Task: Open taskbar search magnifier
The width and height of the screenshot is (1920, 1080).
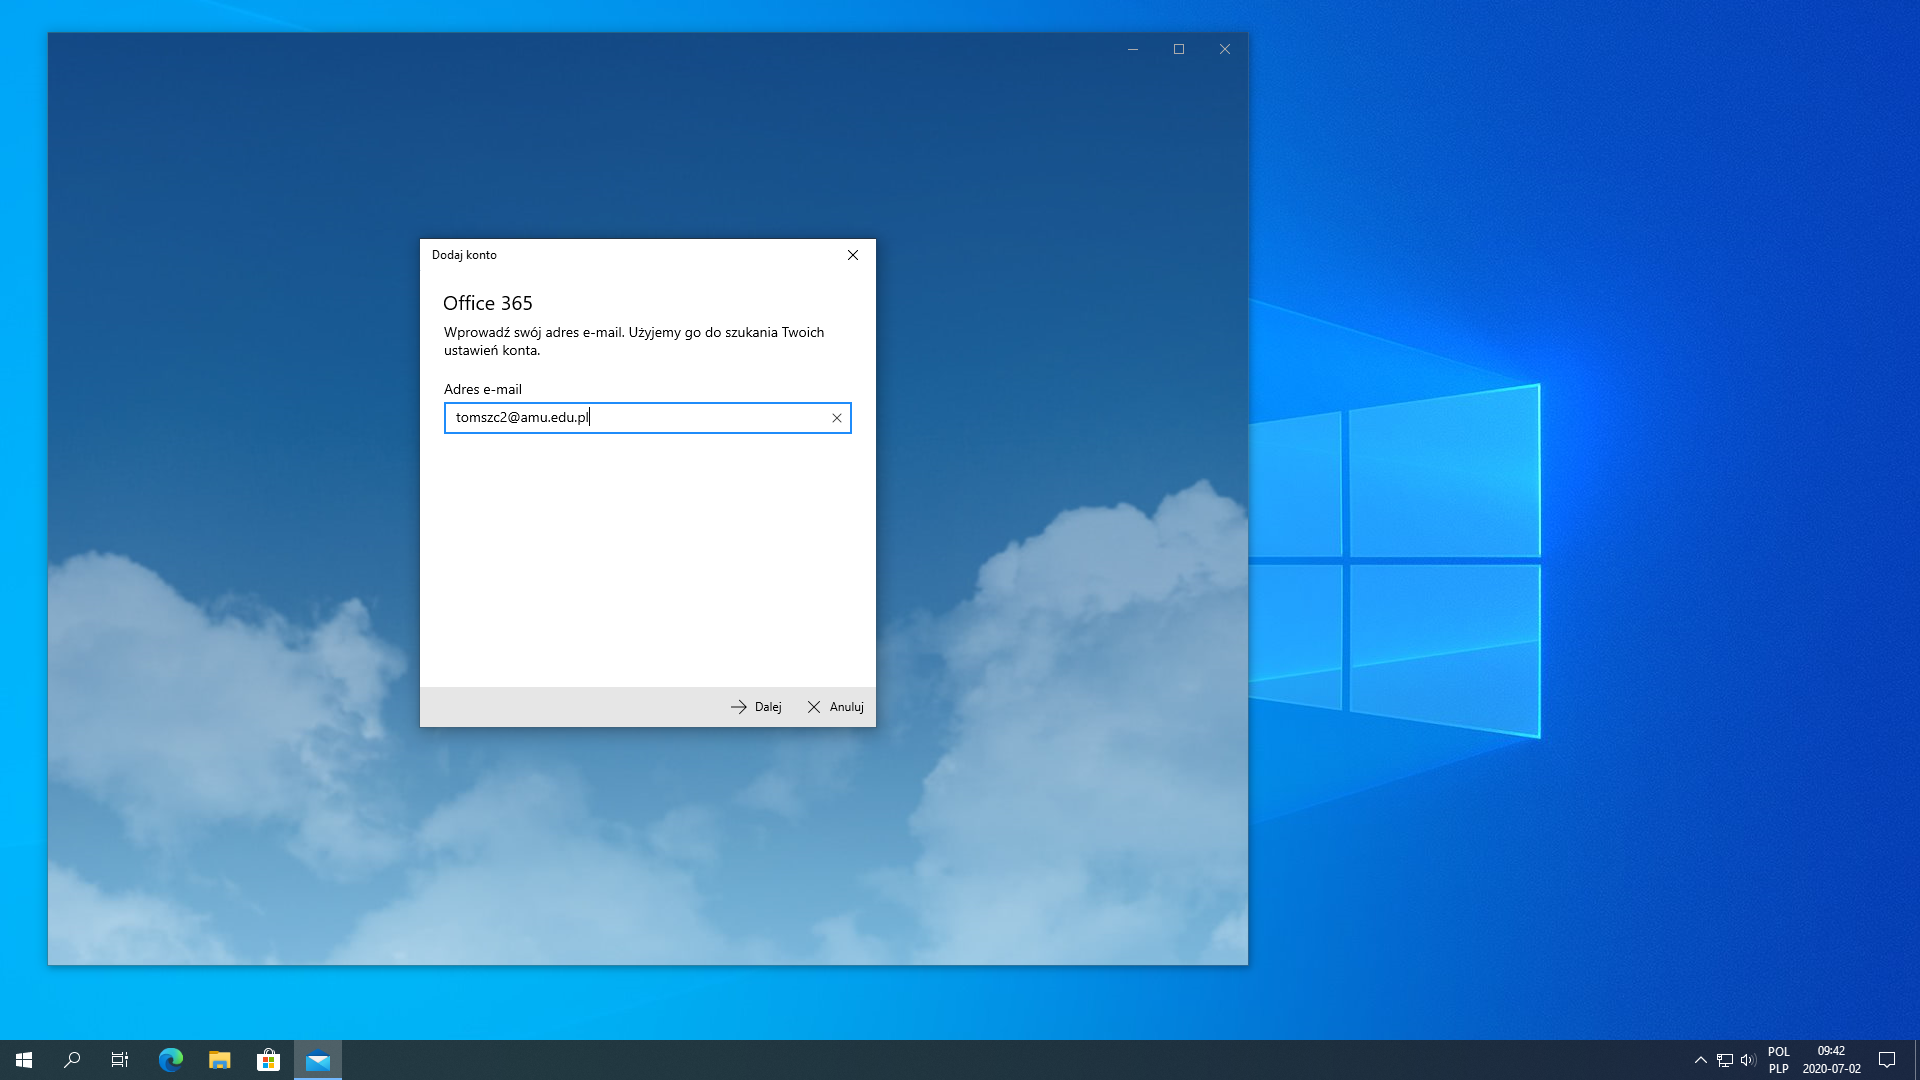Action: click(72, 1060)
